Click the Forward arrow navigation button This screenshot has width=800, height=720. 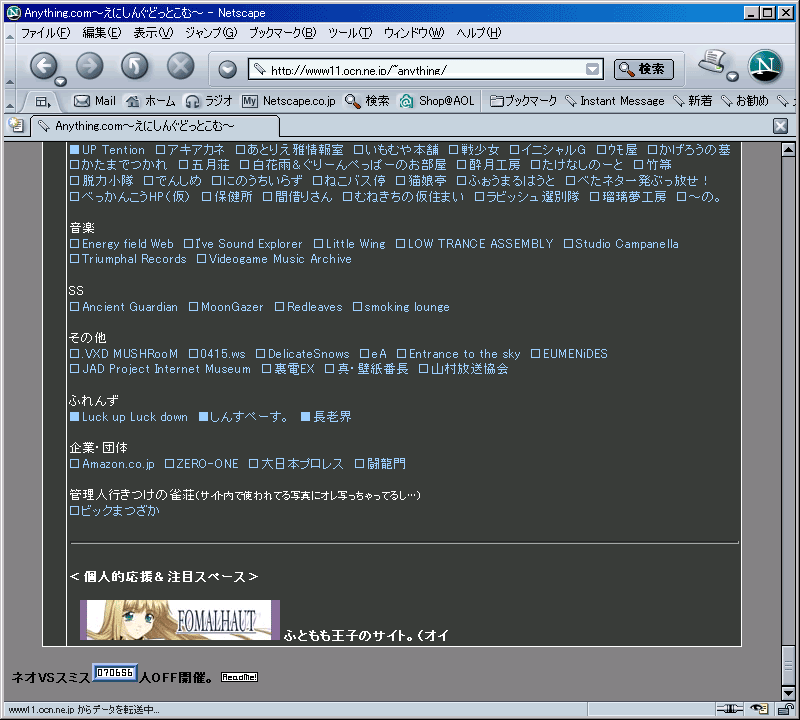(x=89, y=66)
